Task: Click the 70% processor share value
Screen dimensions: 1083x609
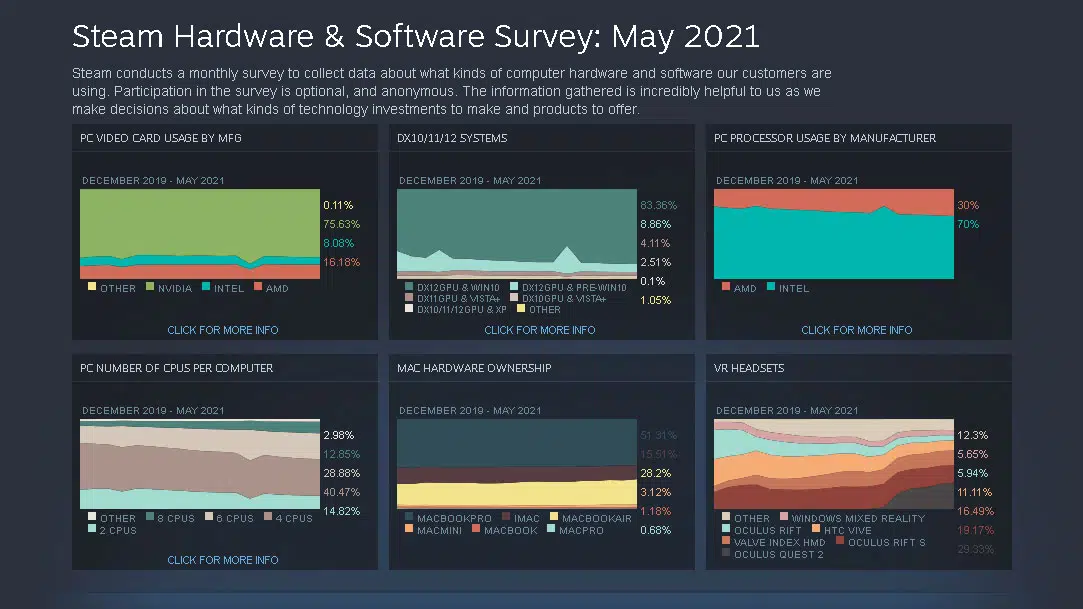Action: [x=968, y=224]
